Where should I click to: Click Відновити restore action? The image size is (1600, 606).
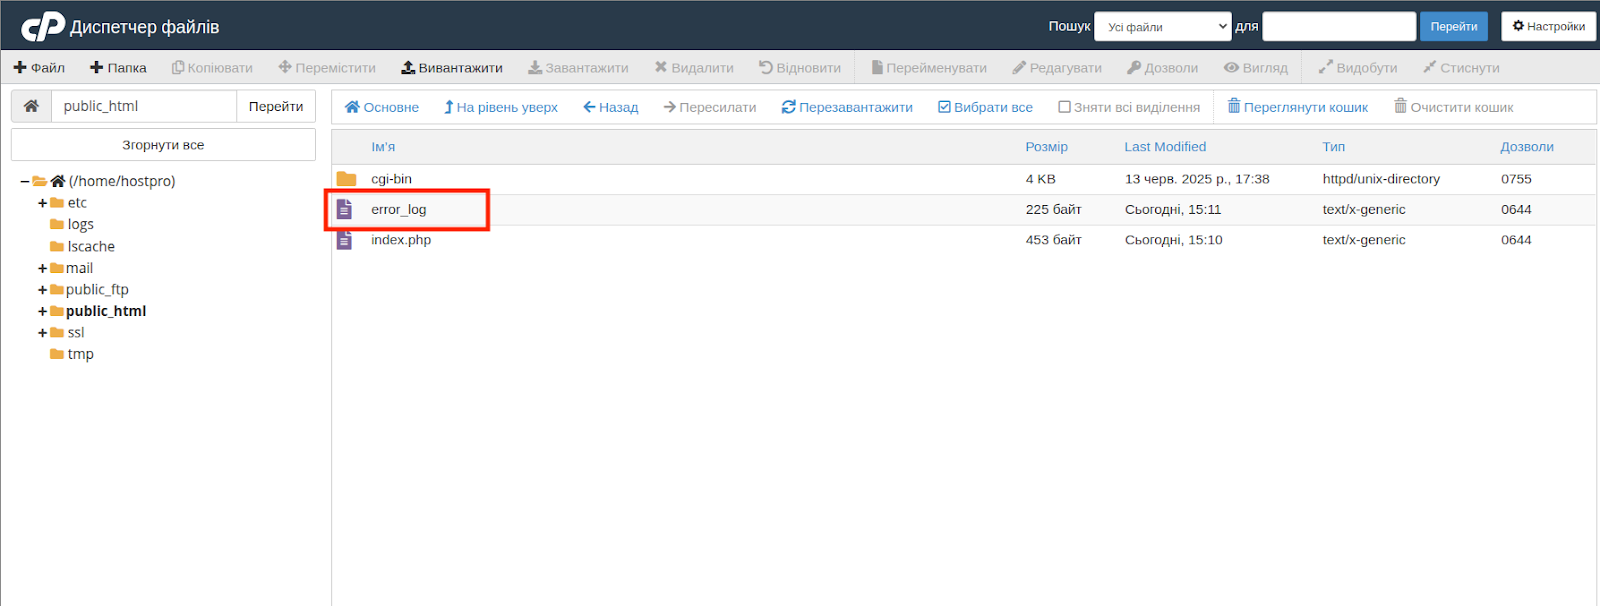[800, 67]
